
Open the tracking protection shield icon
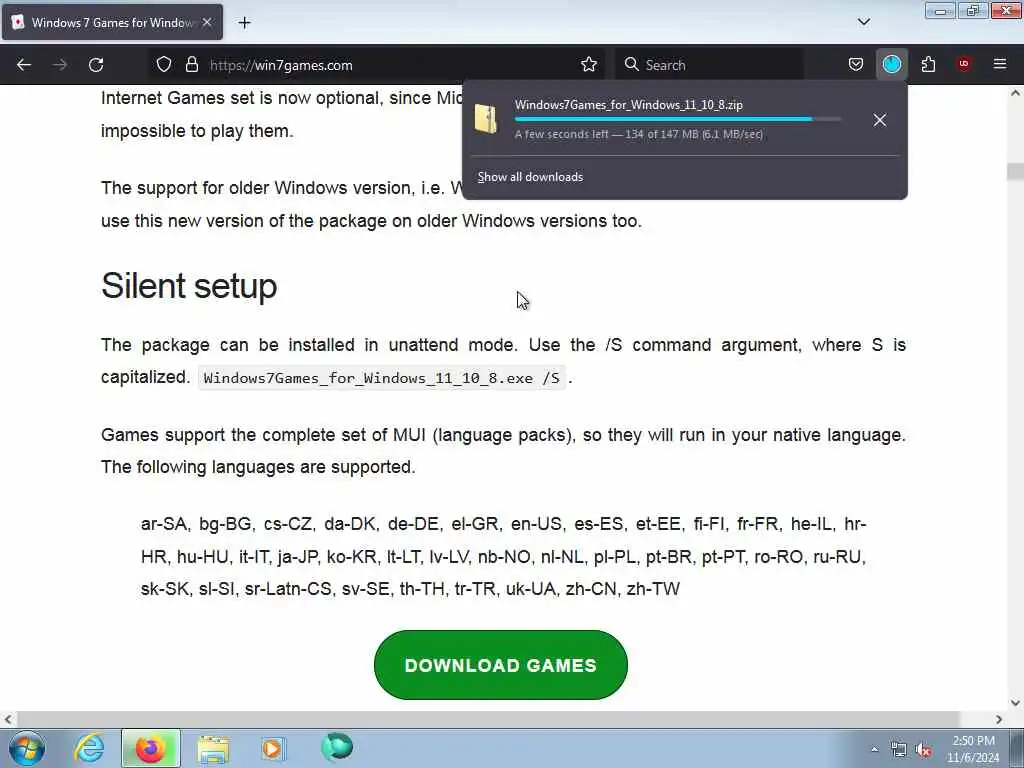point(164,65)
